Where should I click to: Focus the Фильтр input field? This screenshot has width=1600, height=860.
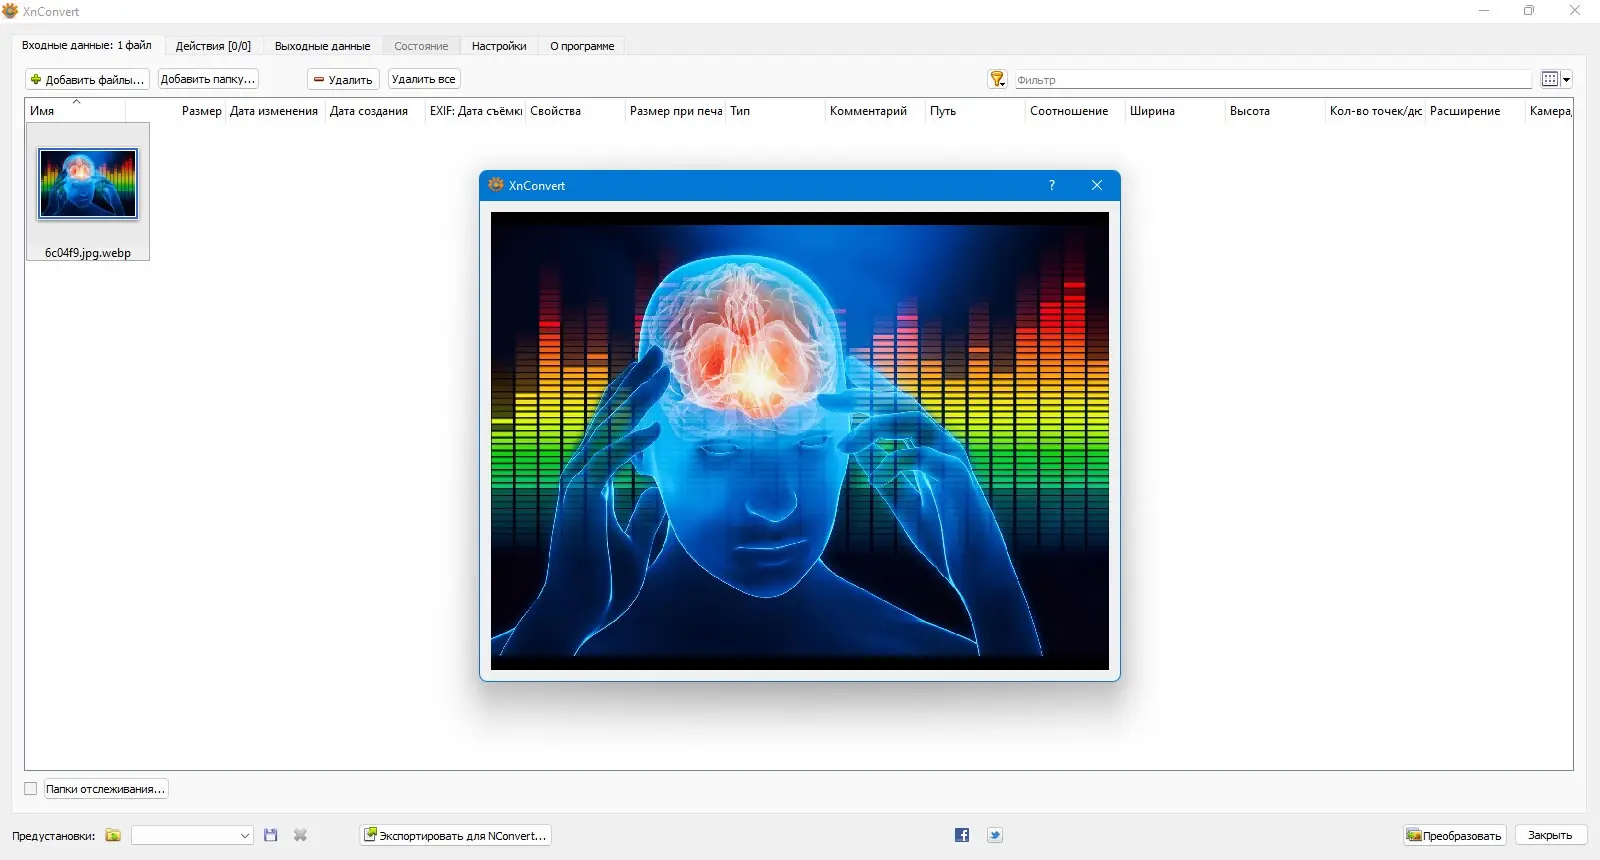tap(1273, 79)
